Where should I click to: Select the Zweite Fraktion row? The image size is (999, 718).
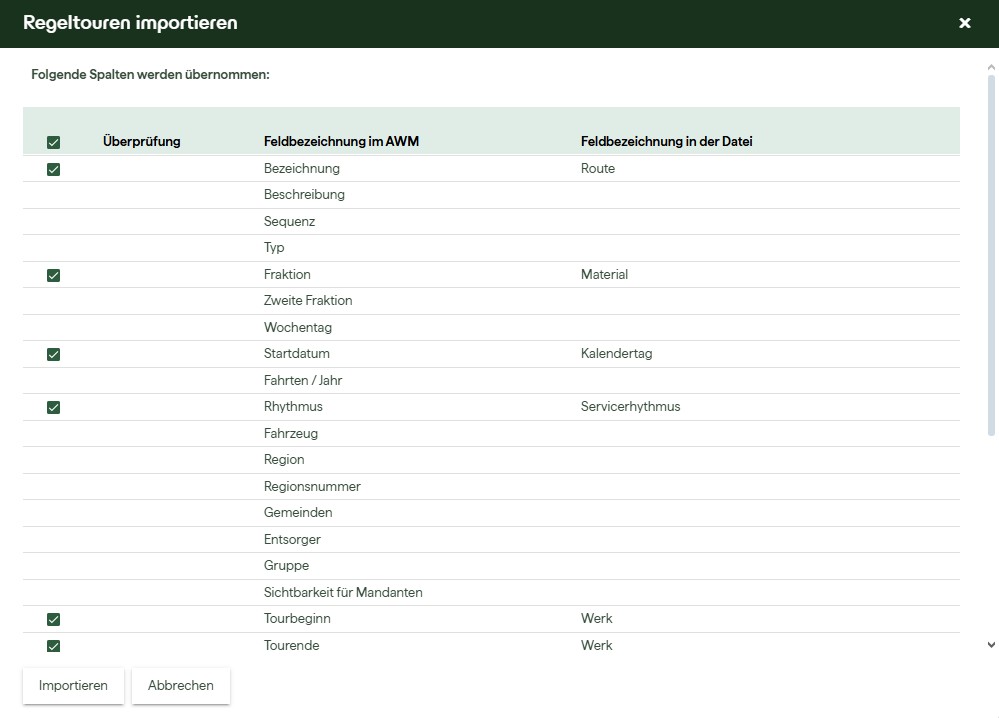308,301
